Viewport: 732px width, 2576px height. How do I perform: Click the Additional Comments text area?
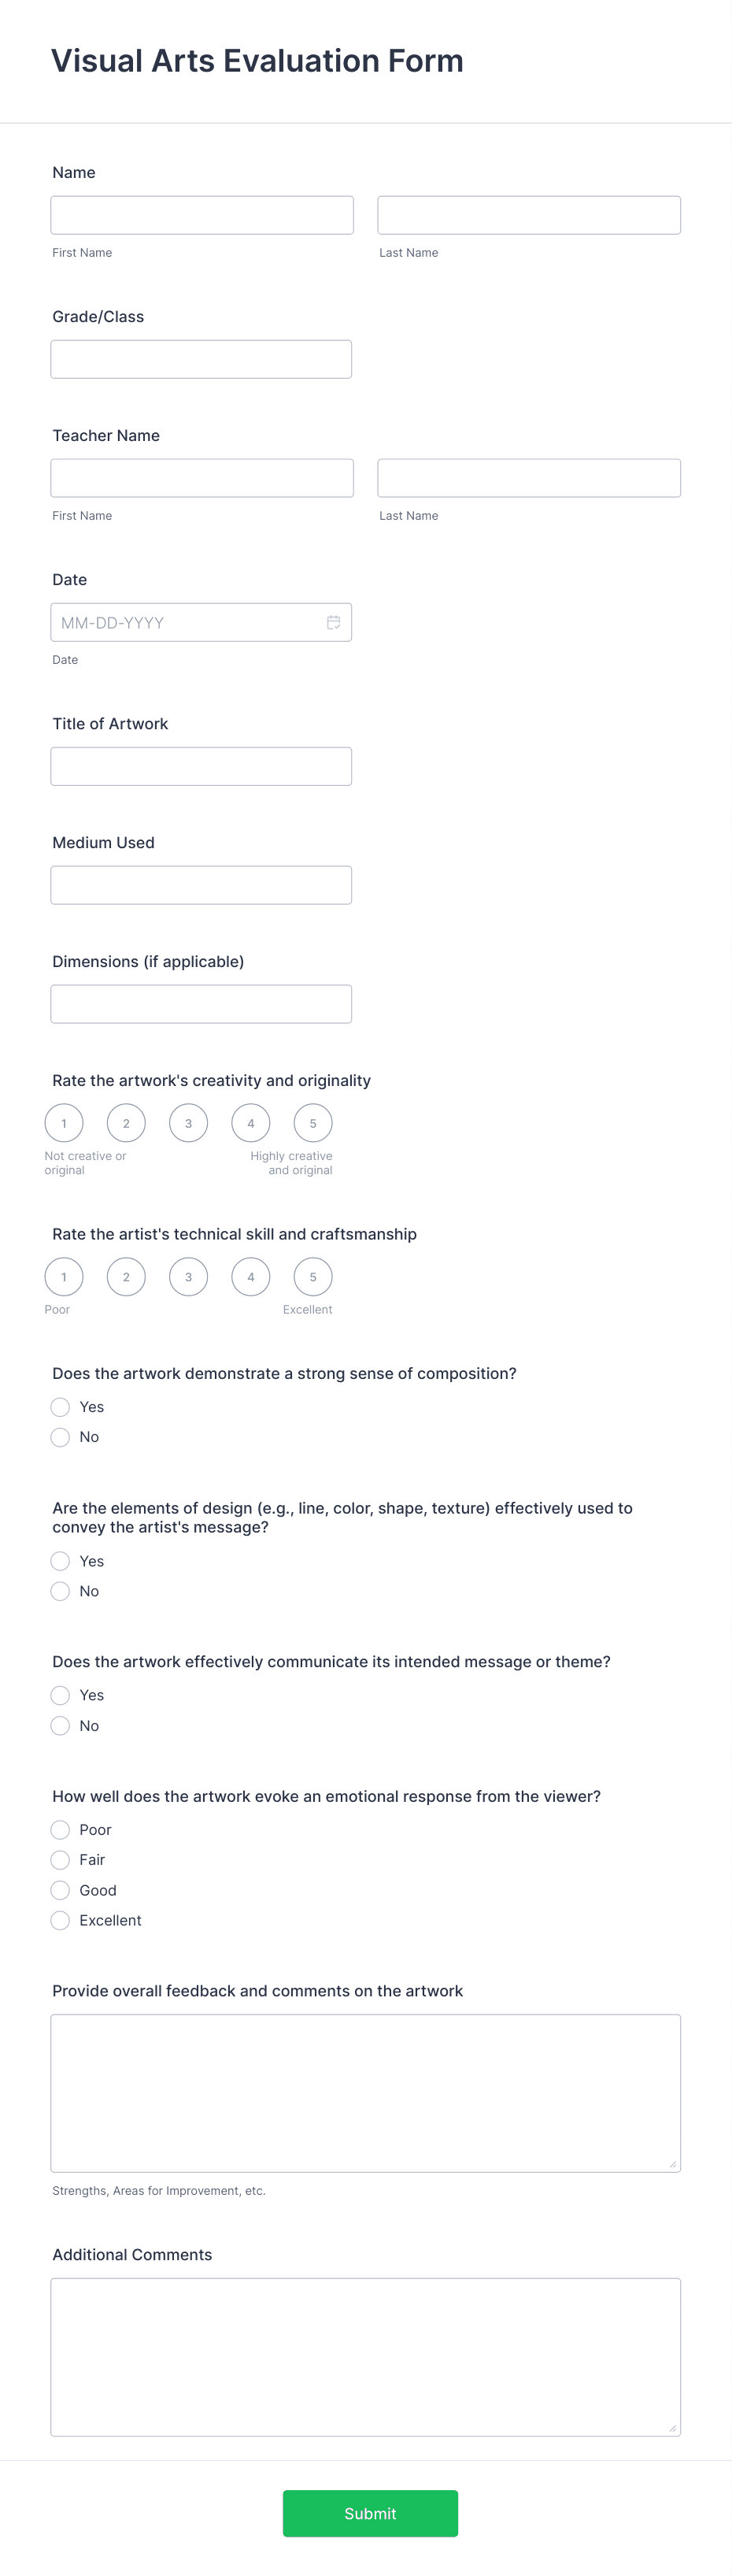[365, 2355]
